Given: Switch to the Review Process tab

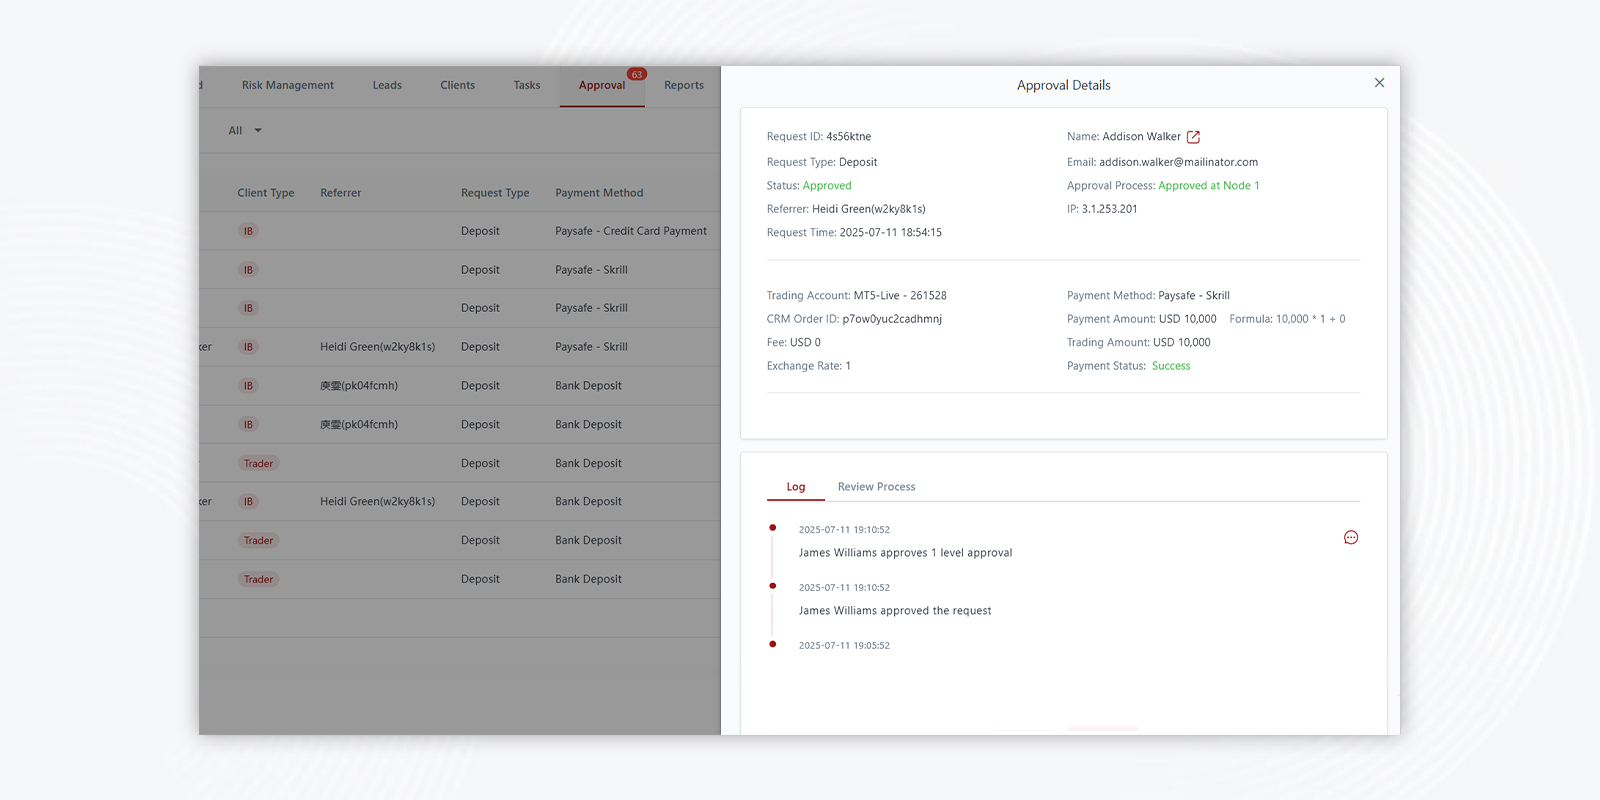Looking at the screenshot, I should 876,487.
